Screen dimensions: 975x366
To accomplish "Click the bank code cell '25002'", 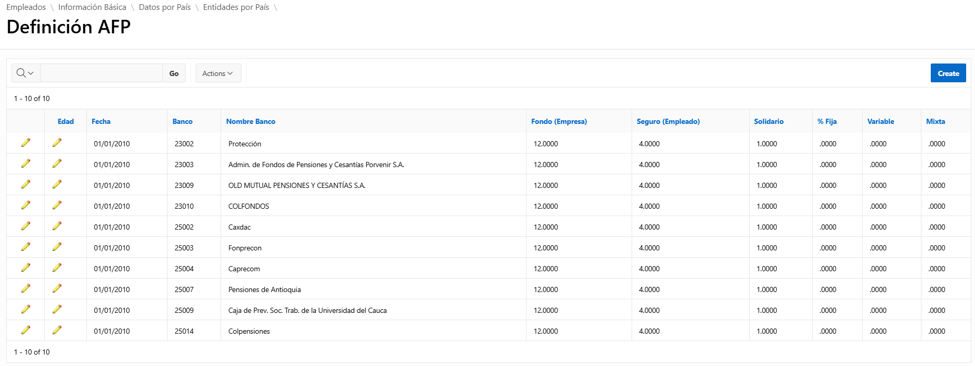I will point(185,227).
